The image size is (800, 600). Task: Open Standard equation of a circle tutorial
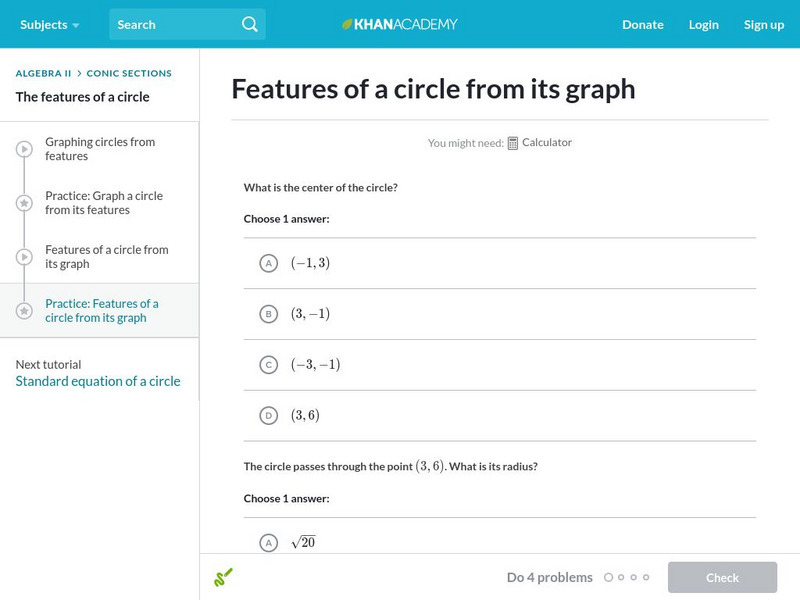[98, 381]
